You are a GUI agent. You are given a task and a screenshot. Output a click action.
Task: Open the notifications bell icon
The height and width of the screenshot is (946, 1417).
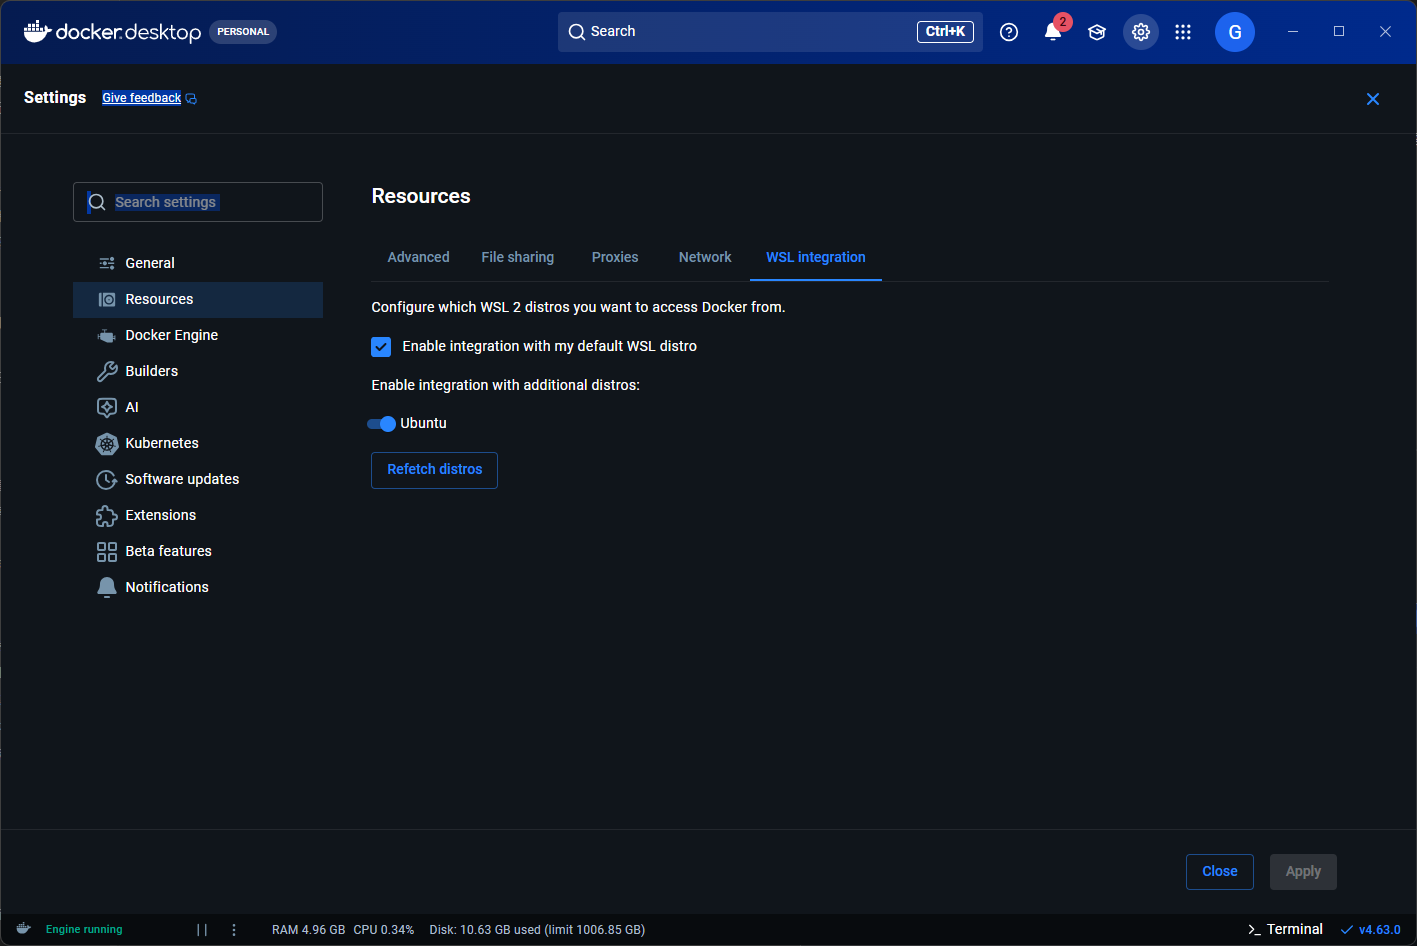(1053, 32)
